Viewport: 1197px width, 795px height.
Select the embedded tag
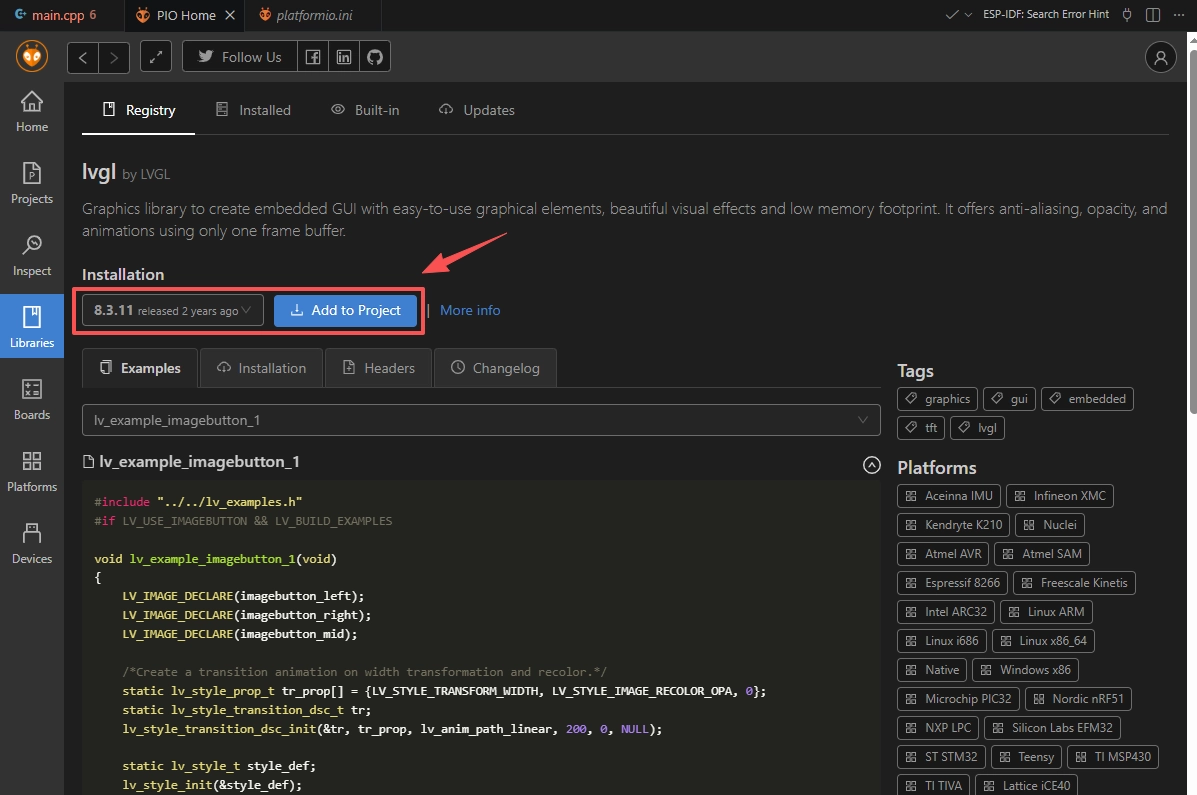[1087, 399]
